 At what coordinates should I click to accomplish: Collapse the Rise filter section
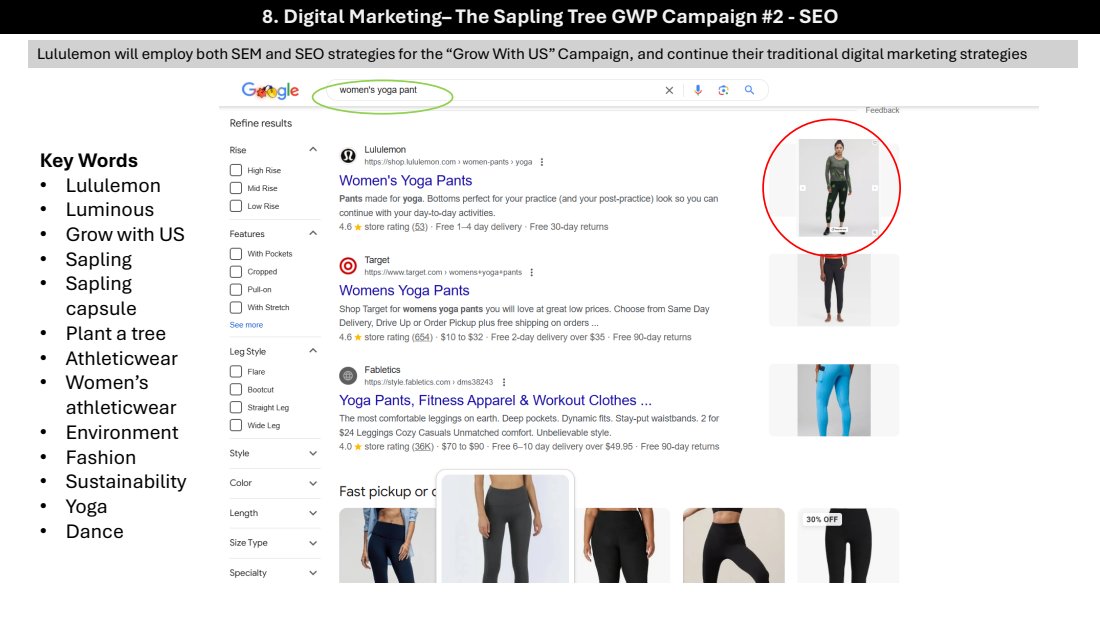tap(313, 149)
